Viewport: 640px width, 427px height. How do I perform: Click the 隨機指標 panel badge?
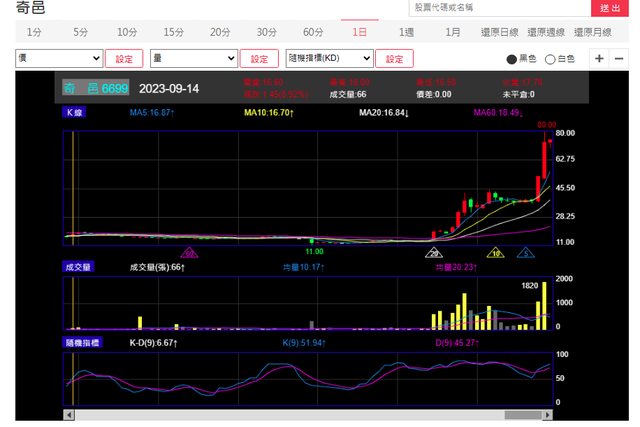(80, 343)
